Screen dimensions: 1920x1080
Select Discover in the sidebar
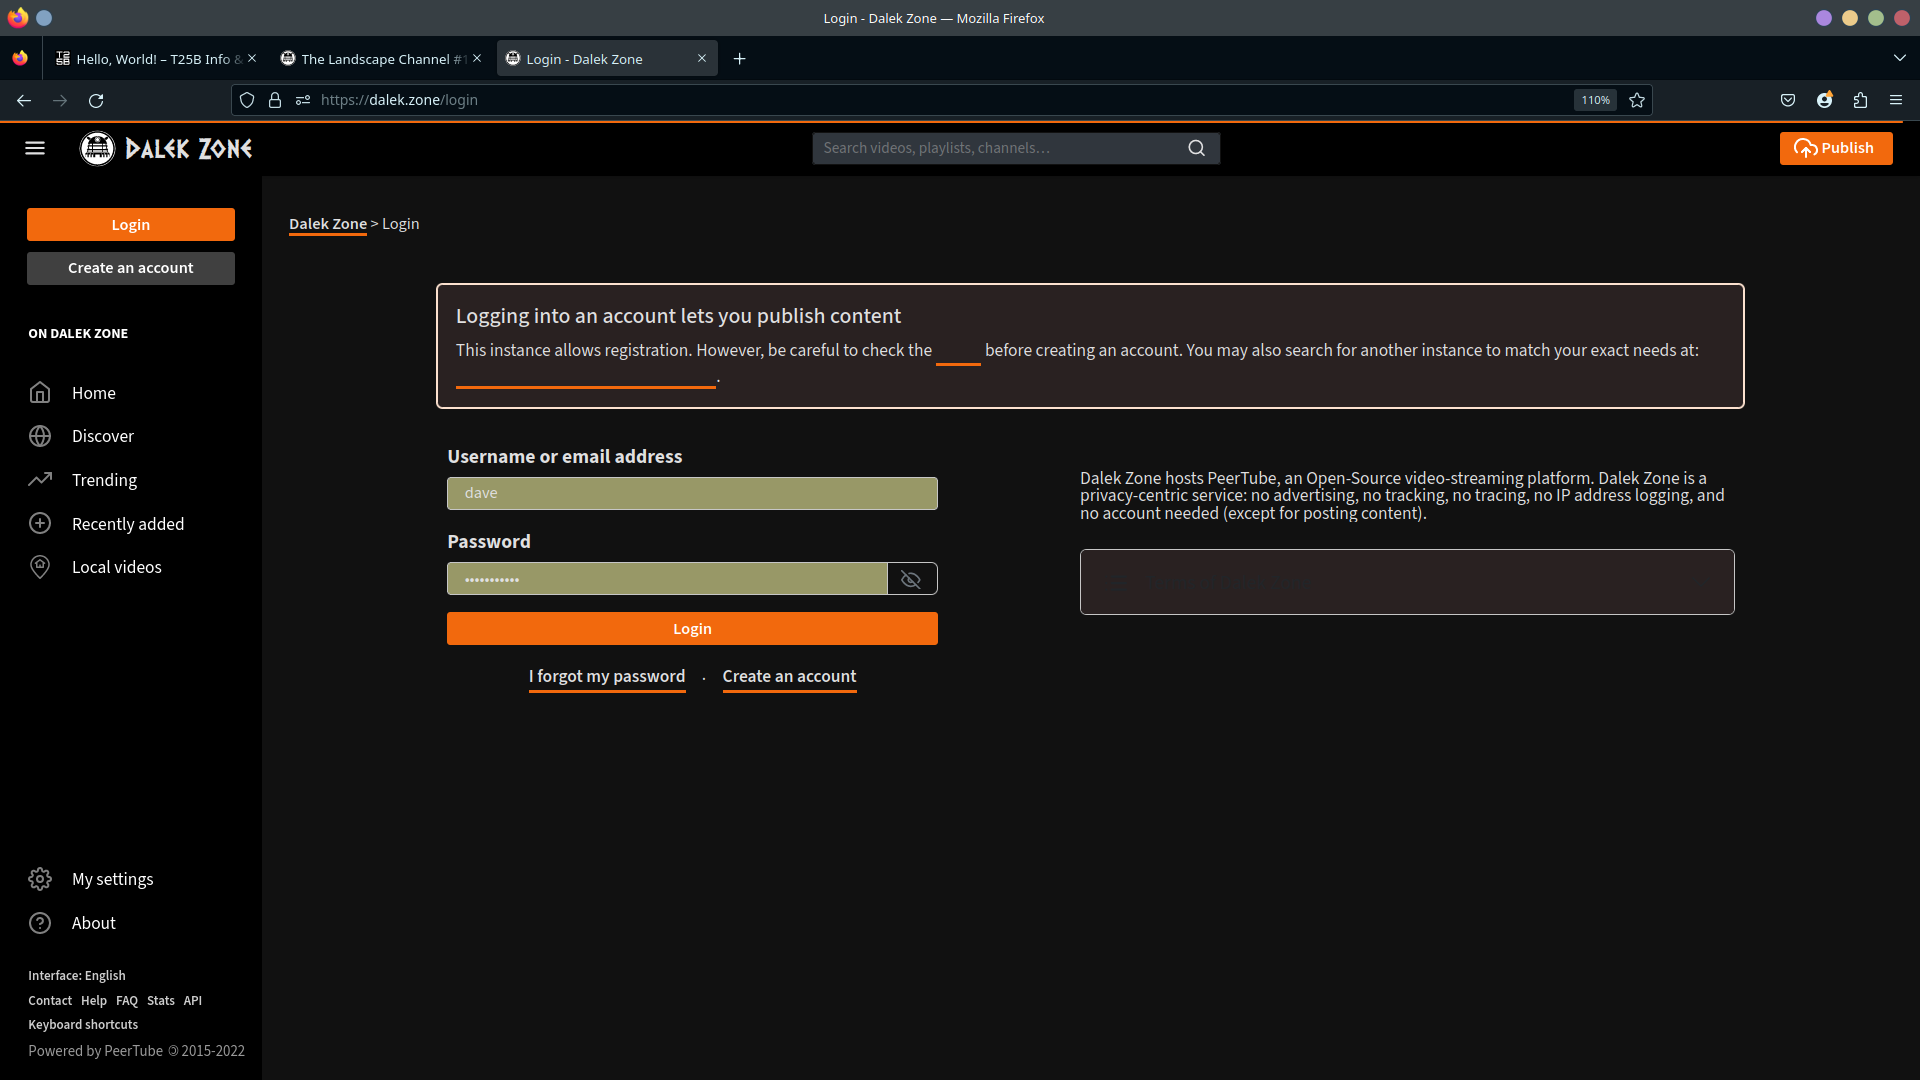click(x=103, y=436)
